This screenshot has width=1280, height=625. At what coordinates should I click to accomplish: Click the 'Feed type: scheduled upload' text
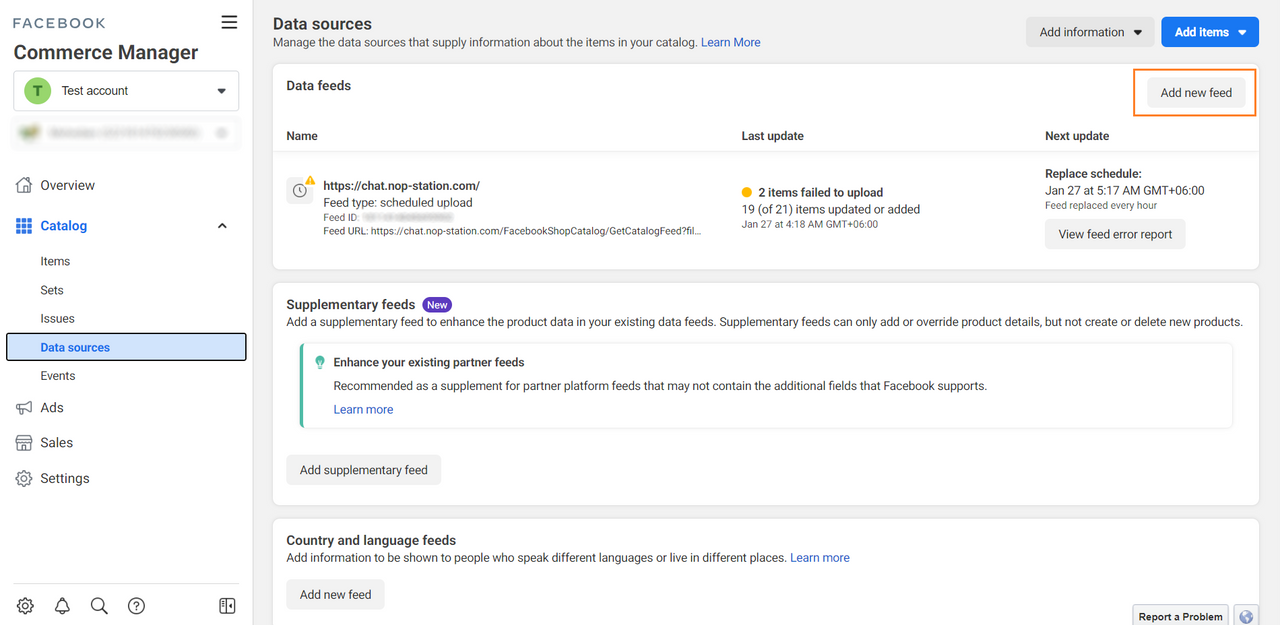(x=398, y=203)
